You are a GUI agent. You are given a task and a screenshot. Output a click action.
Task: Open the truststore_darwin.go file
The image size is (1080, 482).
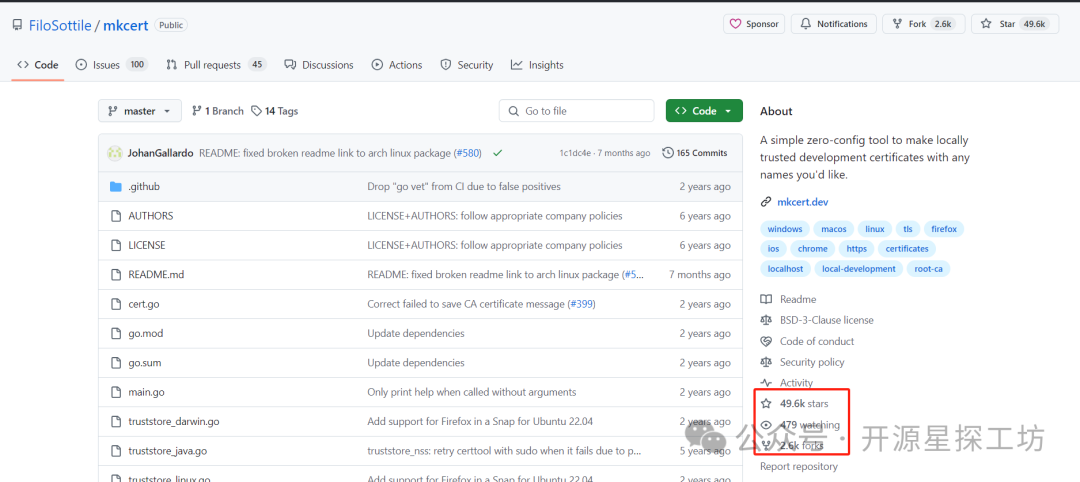point(174,421)
